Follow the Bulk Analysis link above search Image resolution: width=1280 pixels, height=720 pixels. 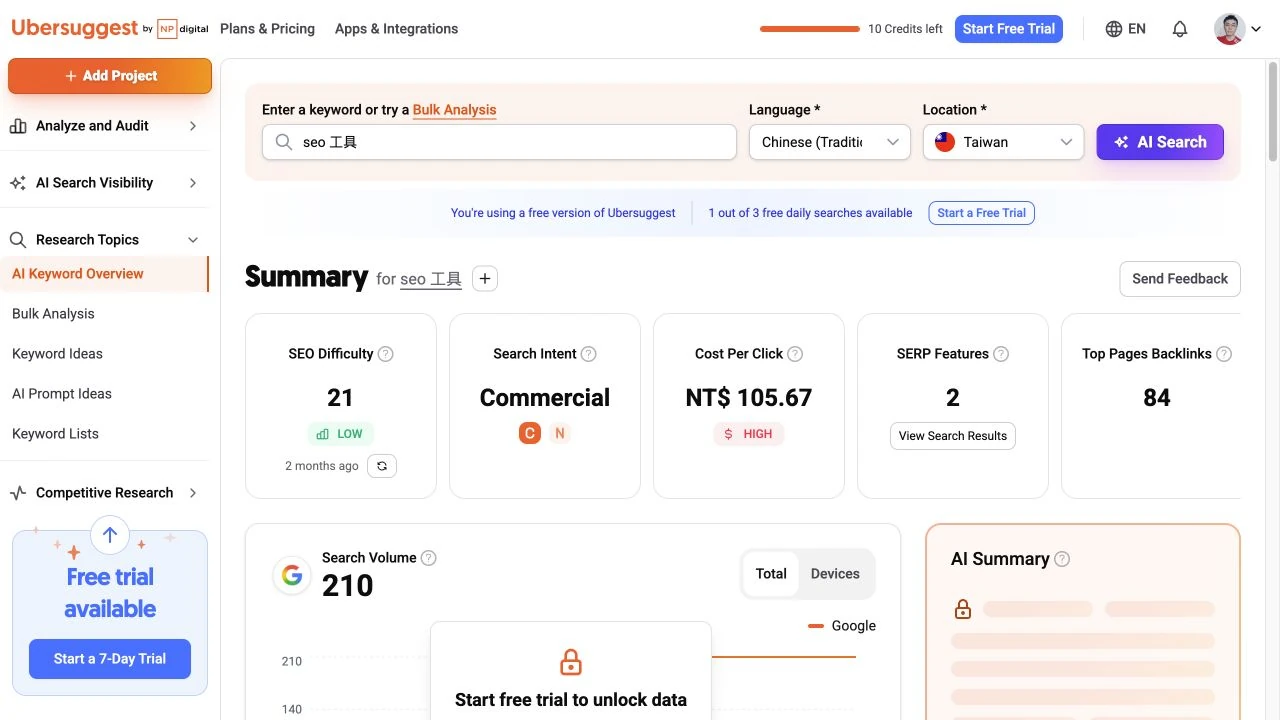pyautogui.click(x=455, y=110)
